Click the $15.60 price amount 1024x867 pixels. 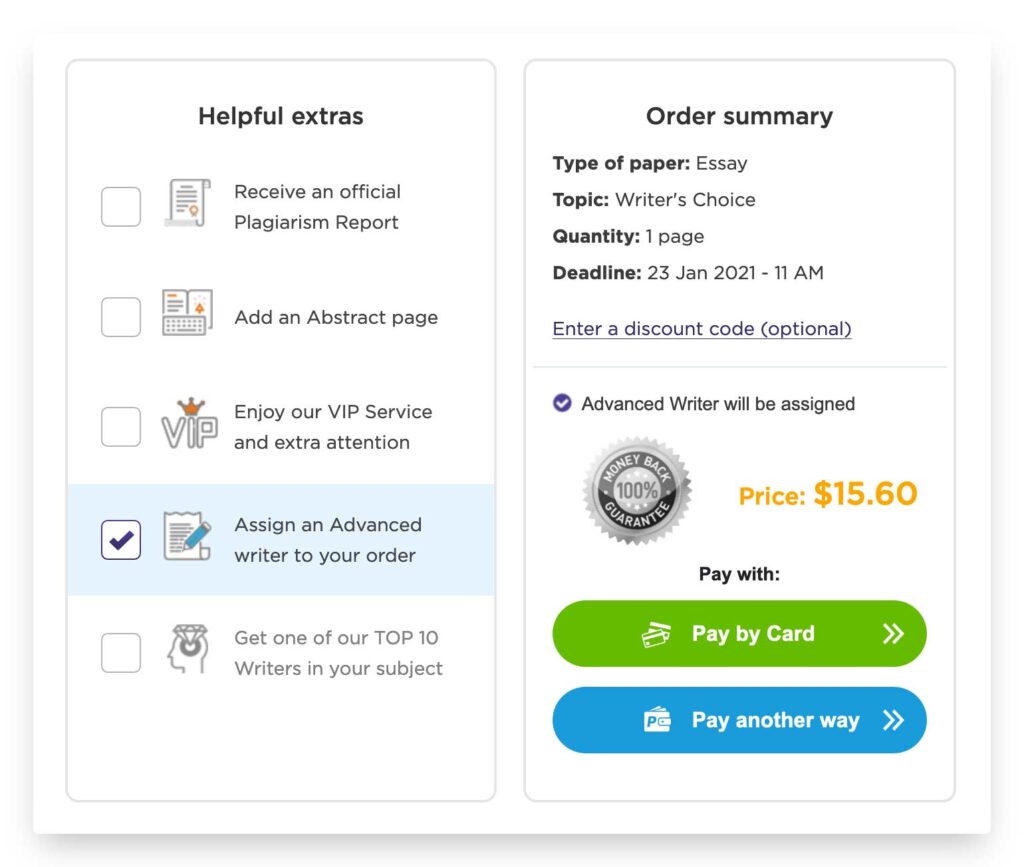click(x=865, y=494)
